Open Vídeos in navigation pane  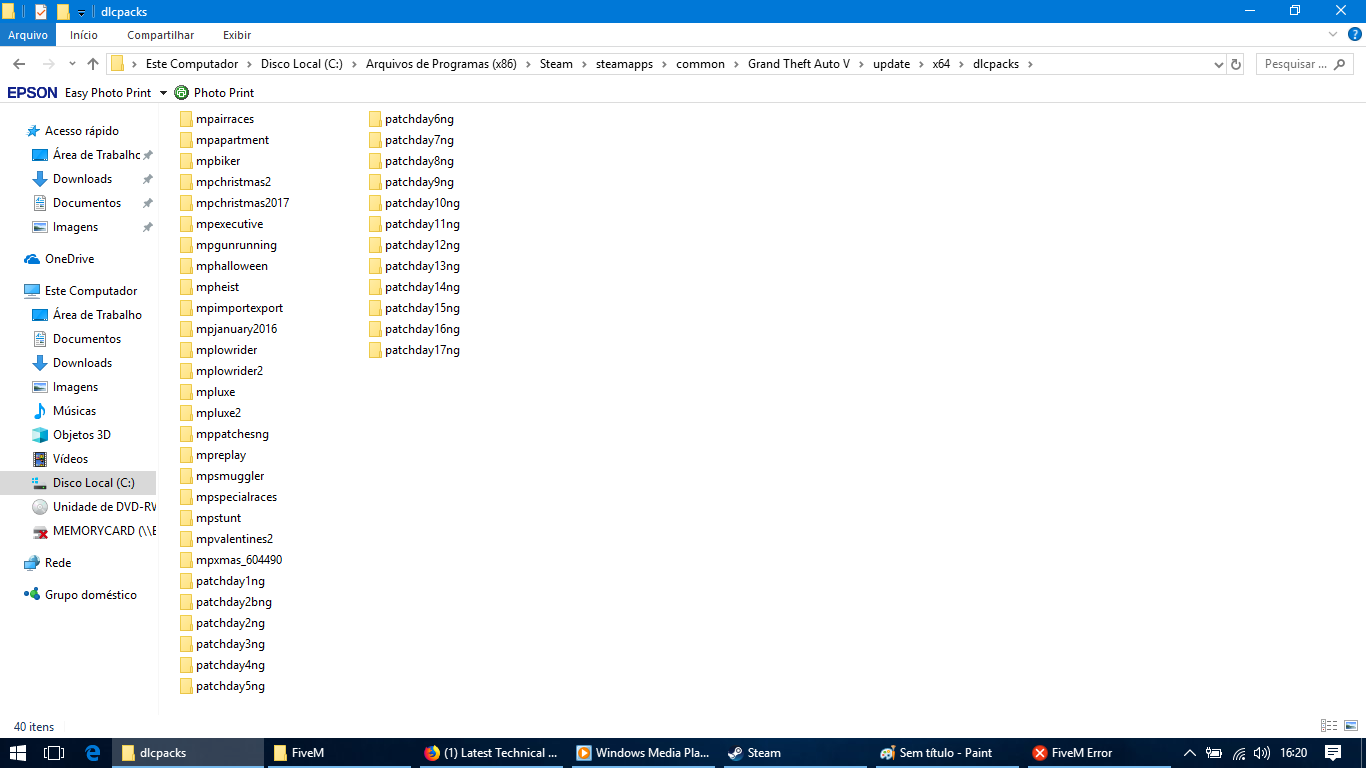click(70, 459)
